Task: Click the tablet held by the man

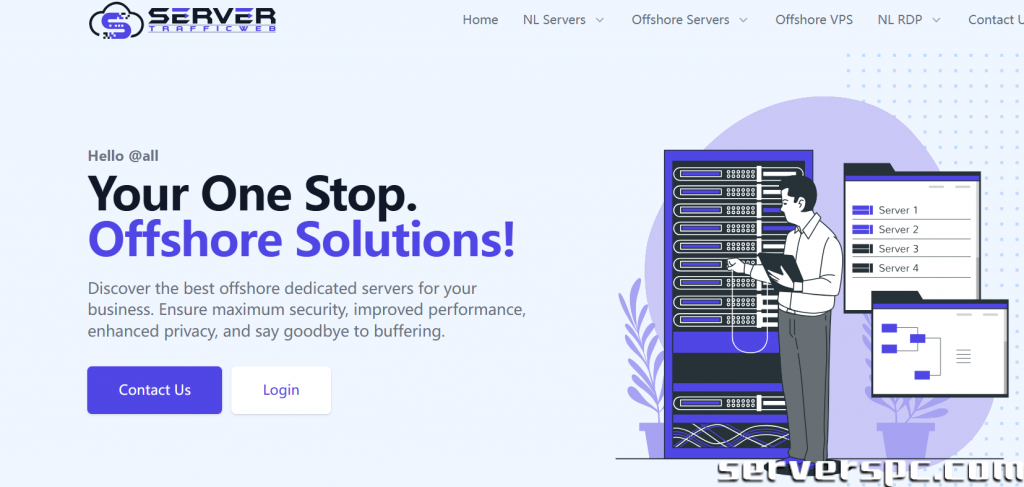Action: click(x=780, y=265)
